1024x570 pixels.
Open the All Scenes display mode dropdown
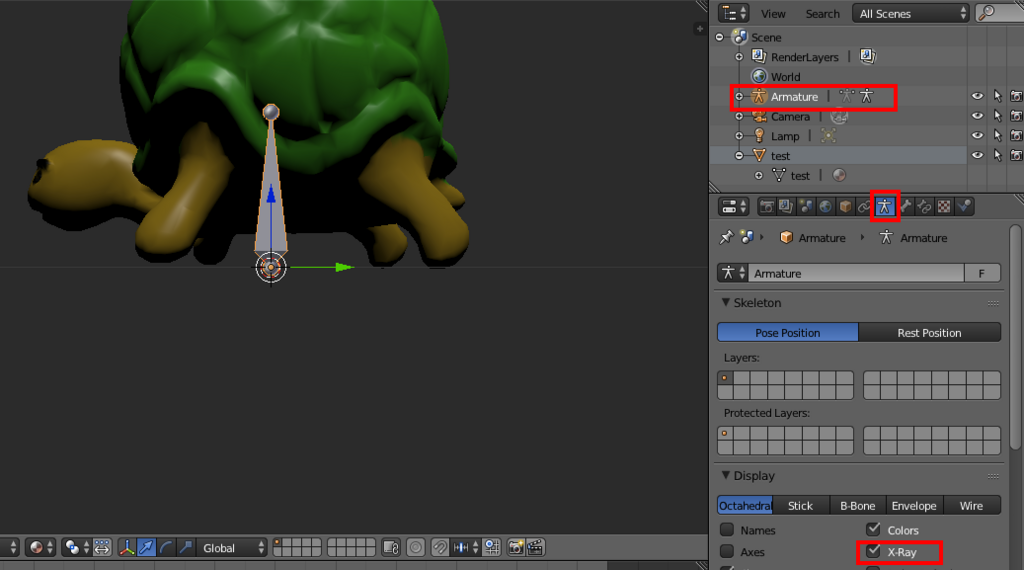pos(911,14)
